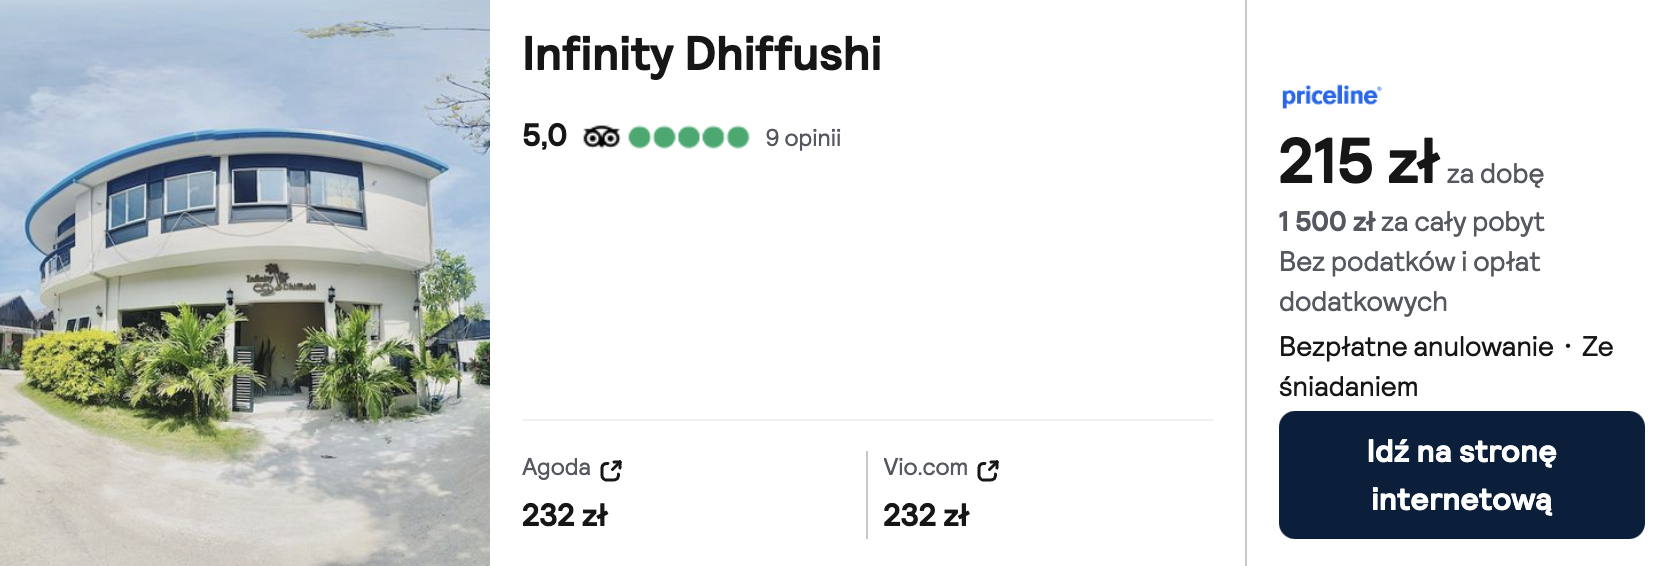Click the Bezpłatne anulowanie label
The width and height of the screenshot is (1664, 566).
point(1415,347)
